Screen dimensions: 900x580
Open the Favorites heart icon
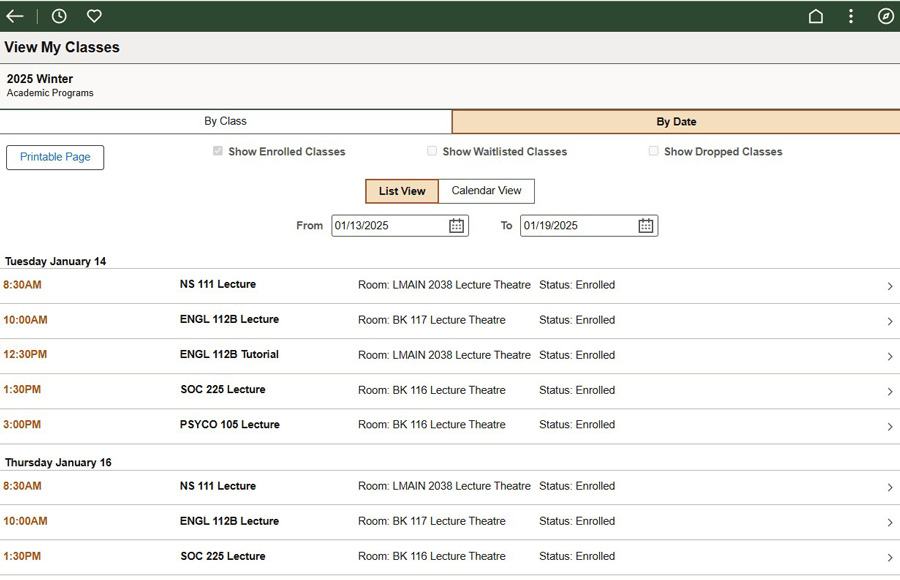(93, 15)
